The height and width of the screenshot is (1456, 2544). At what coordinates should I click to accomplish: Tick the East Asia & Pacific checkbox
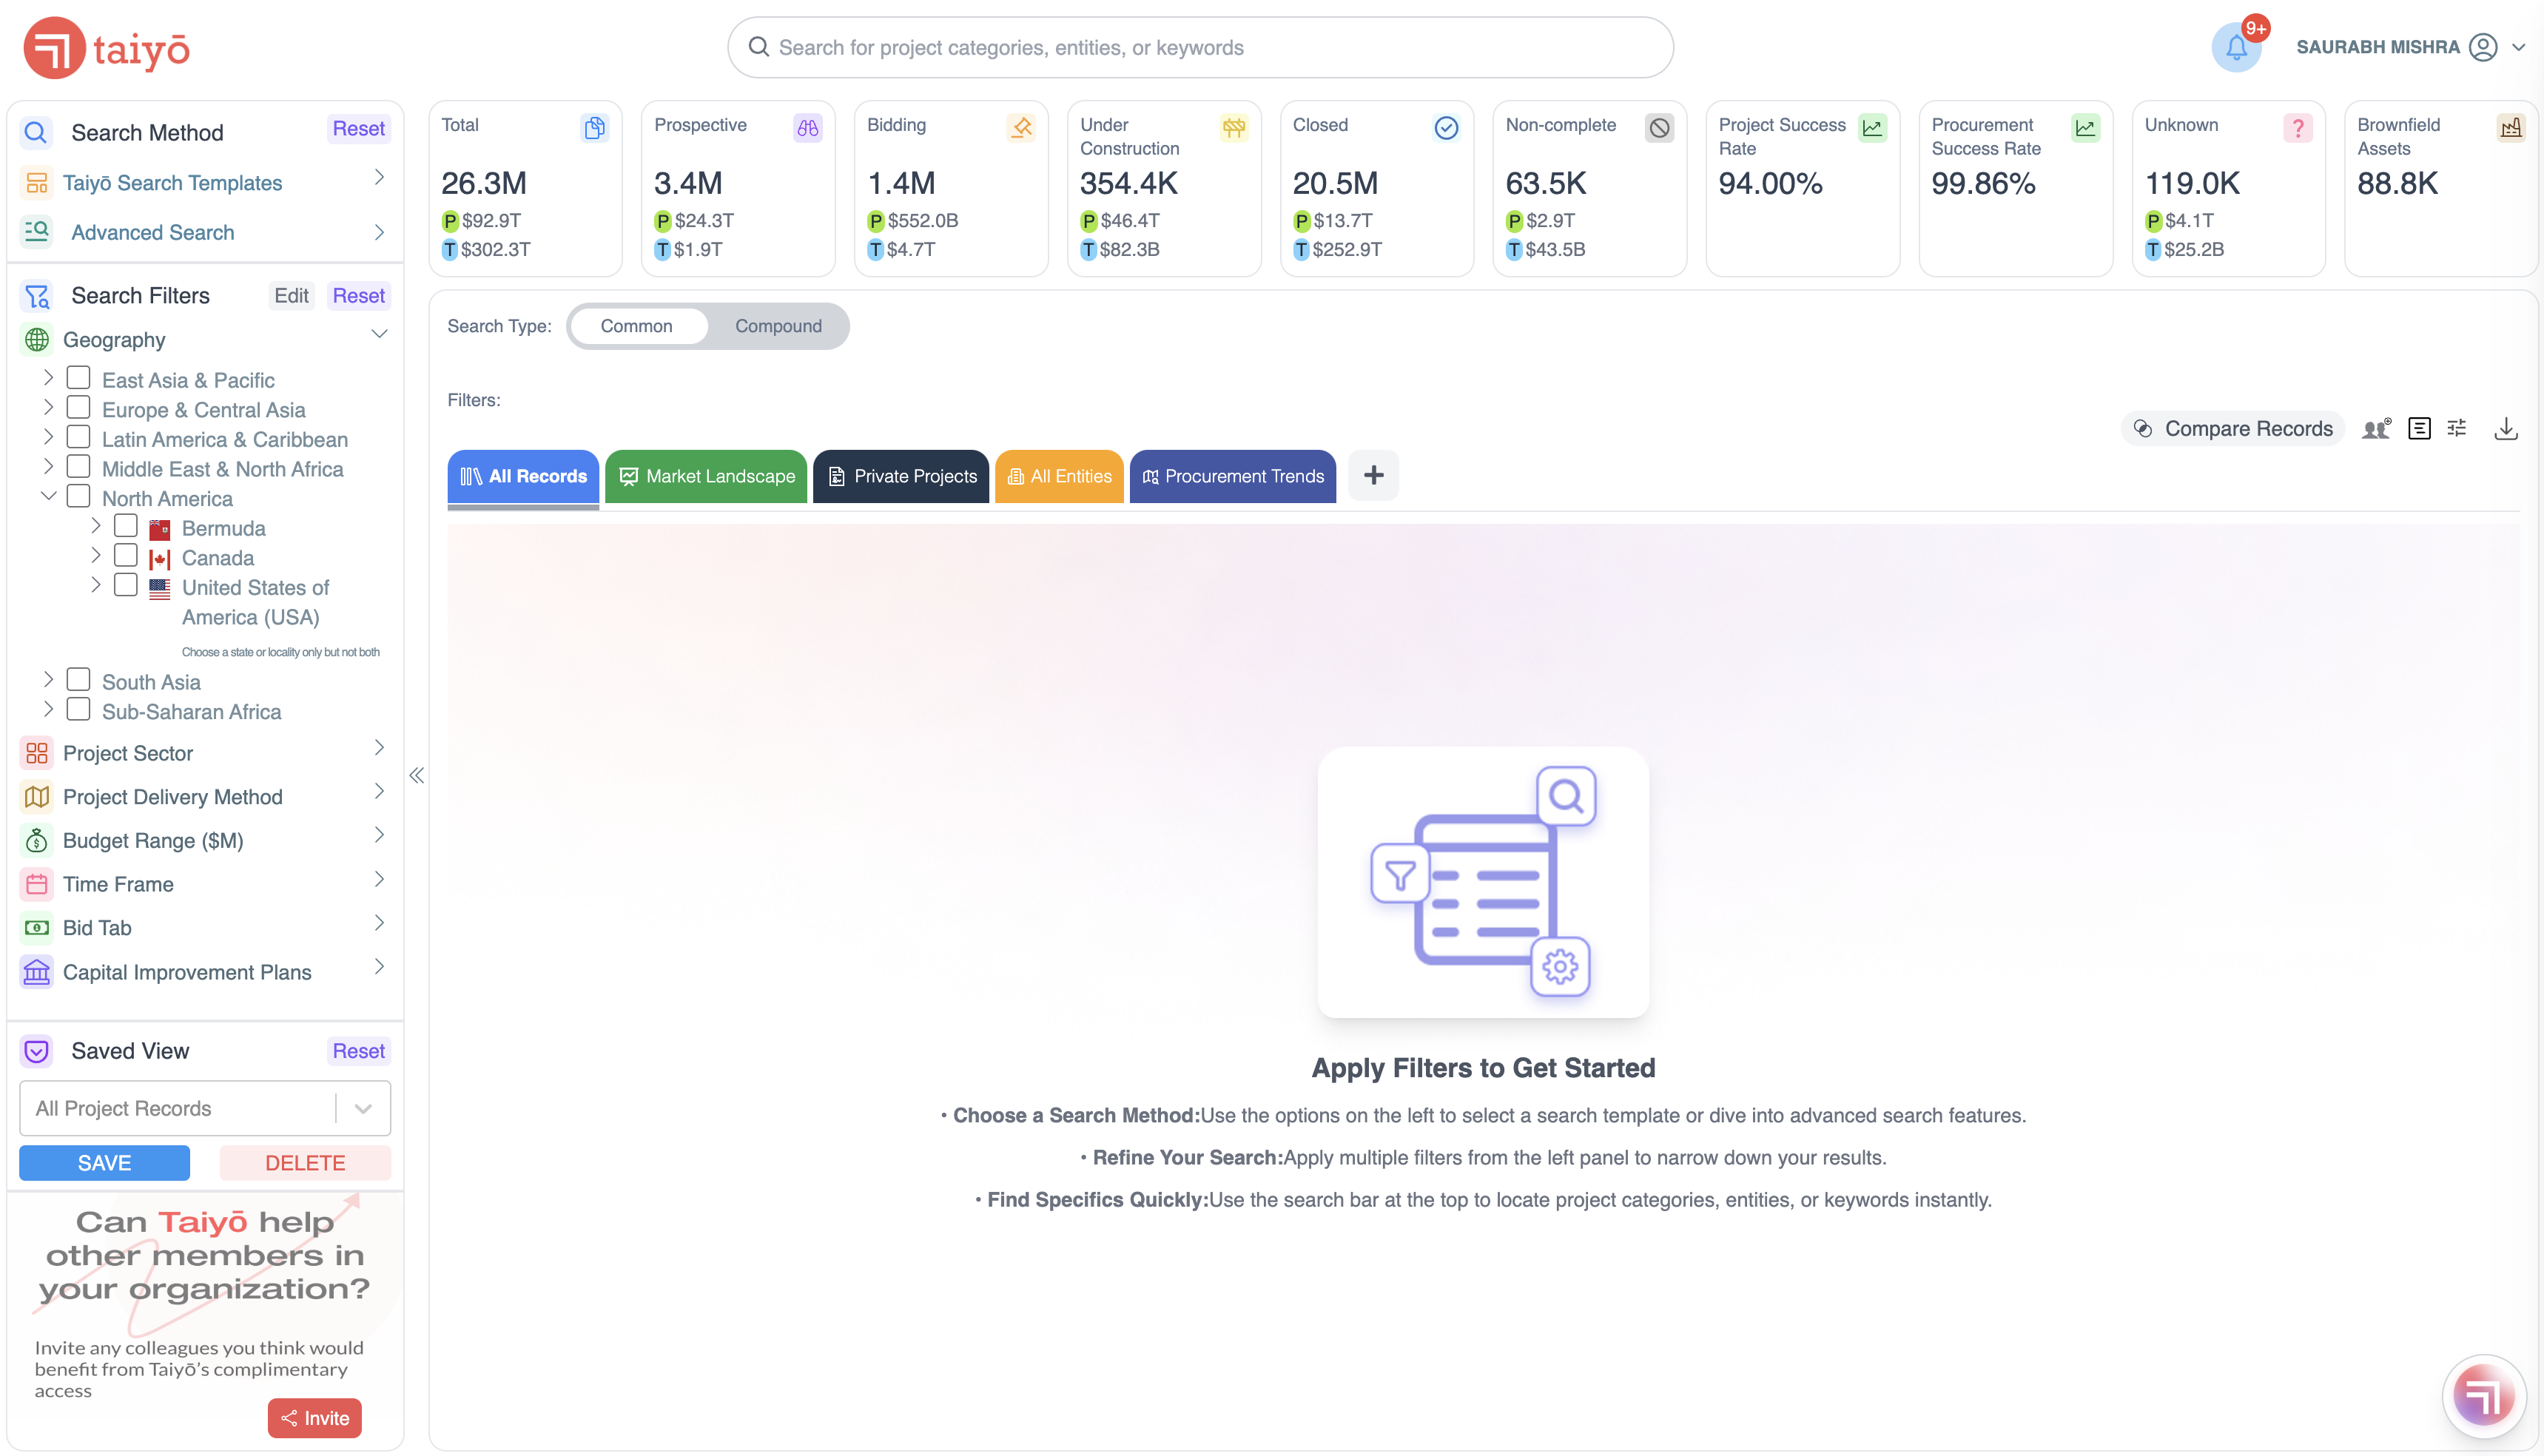click(79, 378)
